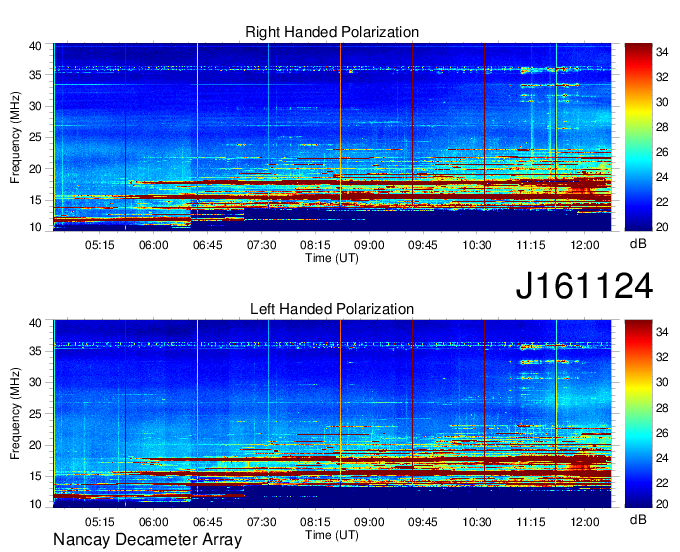Click the 10:30 time label on top plot
This screenshot has height=552, width=680.
(477, 245)
